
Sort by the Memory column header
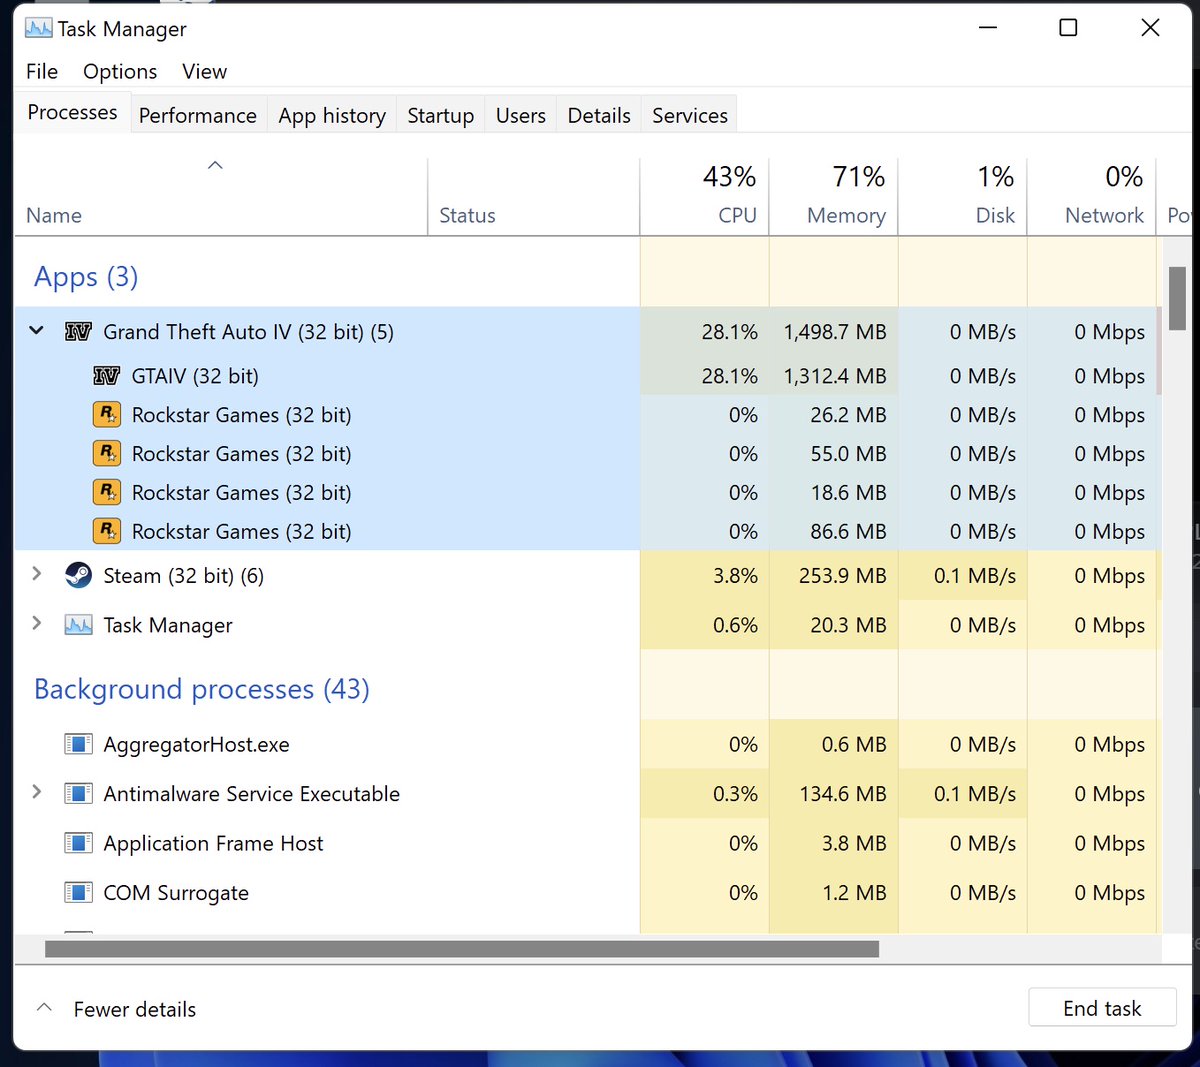tap(834, 196)
